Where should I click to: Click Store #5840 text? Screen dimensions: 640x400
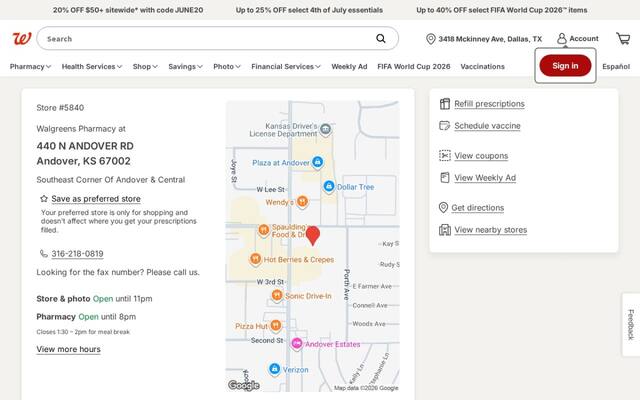60,108
